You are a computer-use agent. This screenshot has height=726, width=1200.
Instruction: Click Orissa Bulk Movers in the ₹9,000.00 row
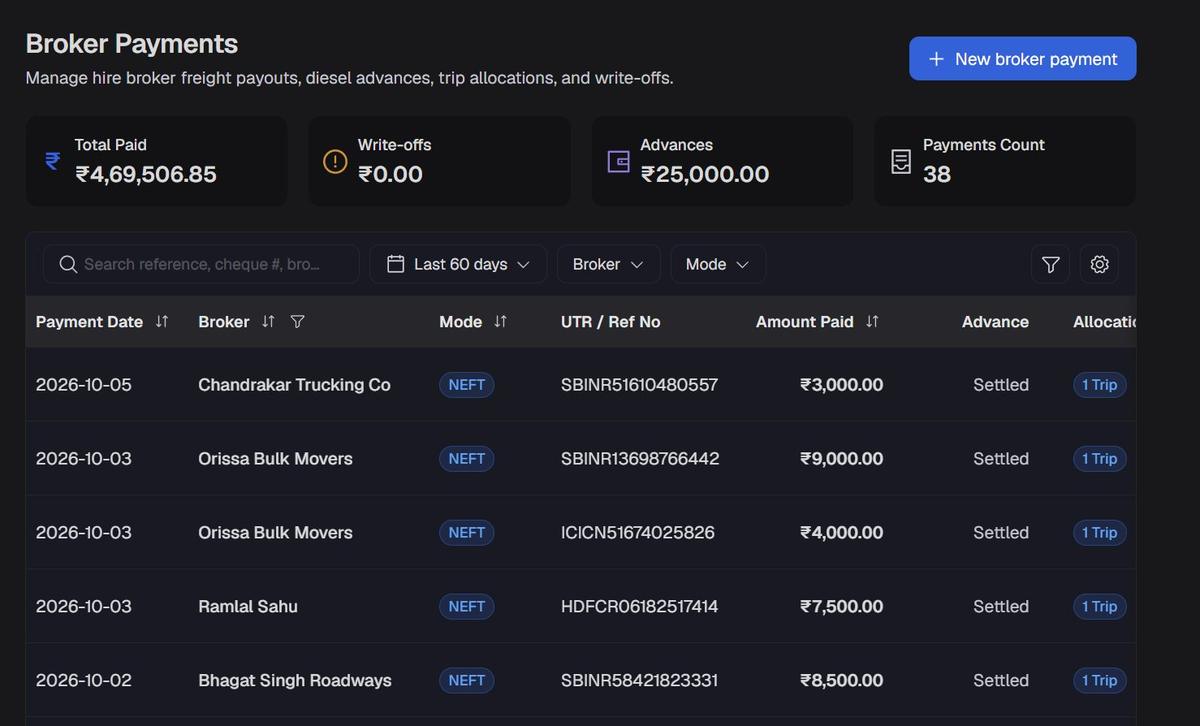point(275,459)
